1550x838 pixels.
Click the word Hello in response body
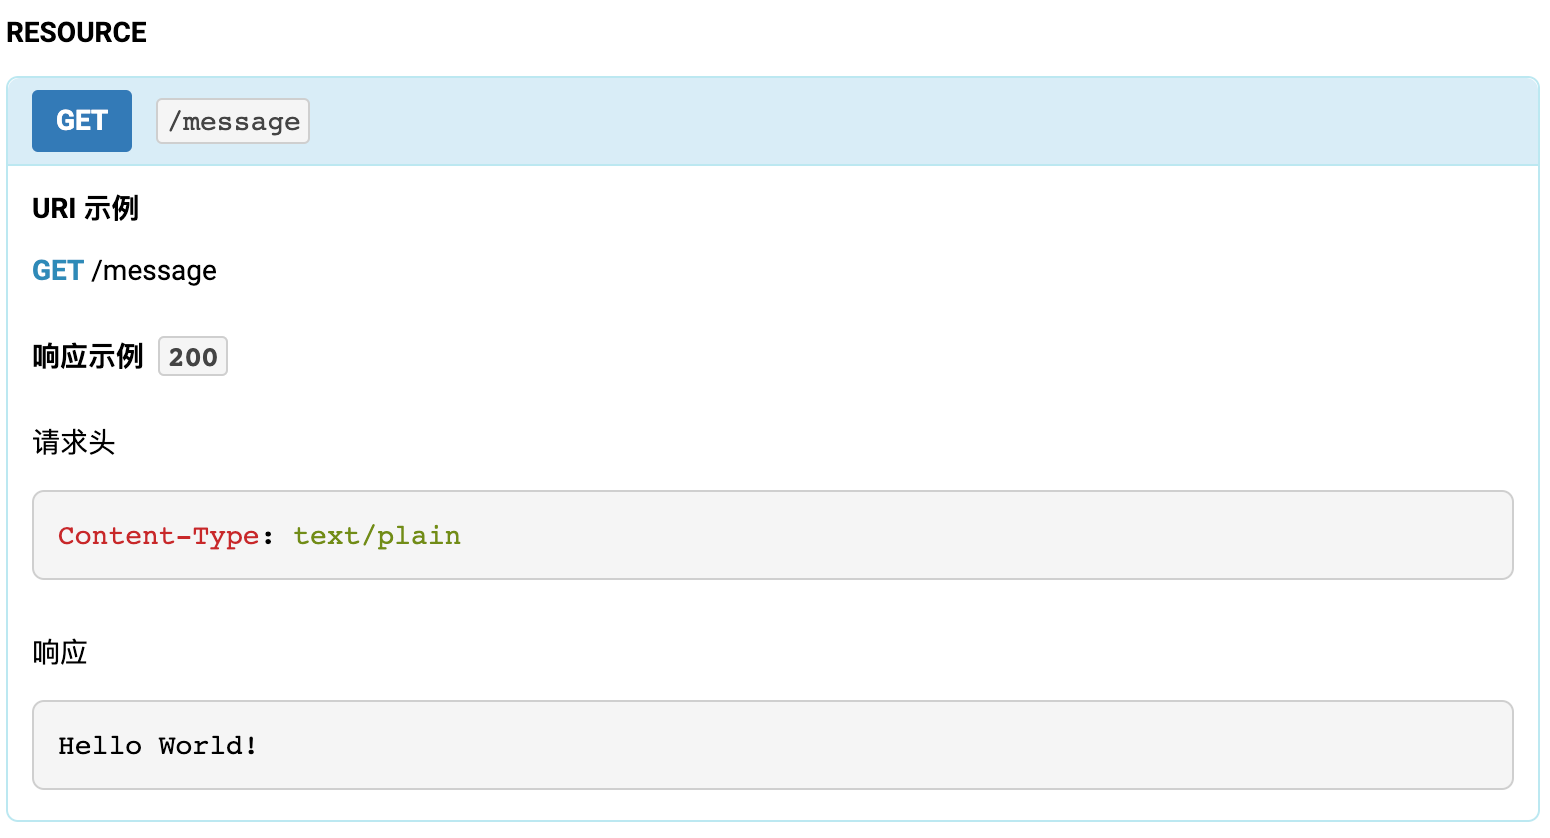[x=99, y=746]
